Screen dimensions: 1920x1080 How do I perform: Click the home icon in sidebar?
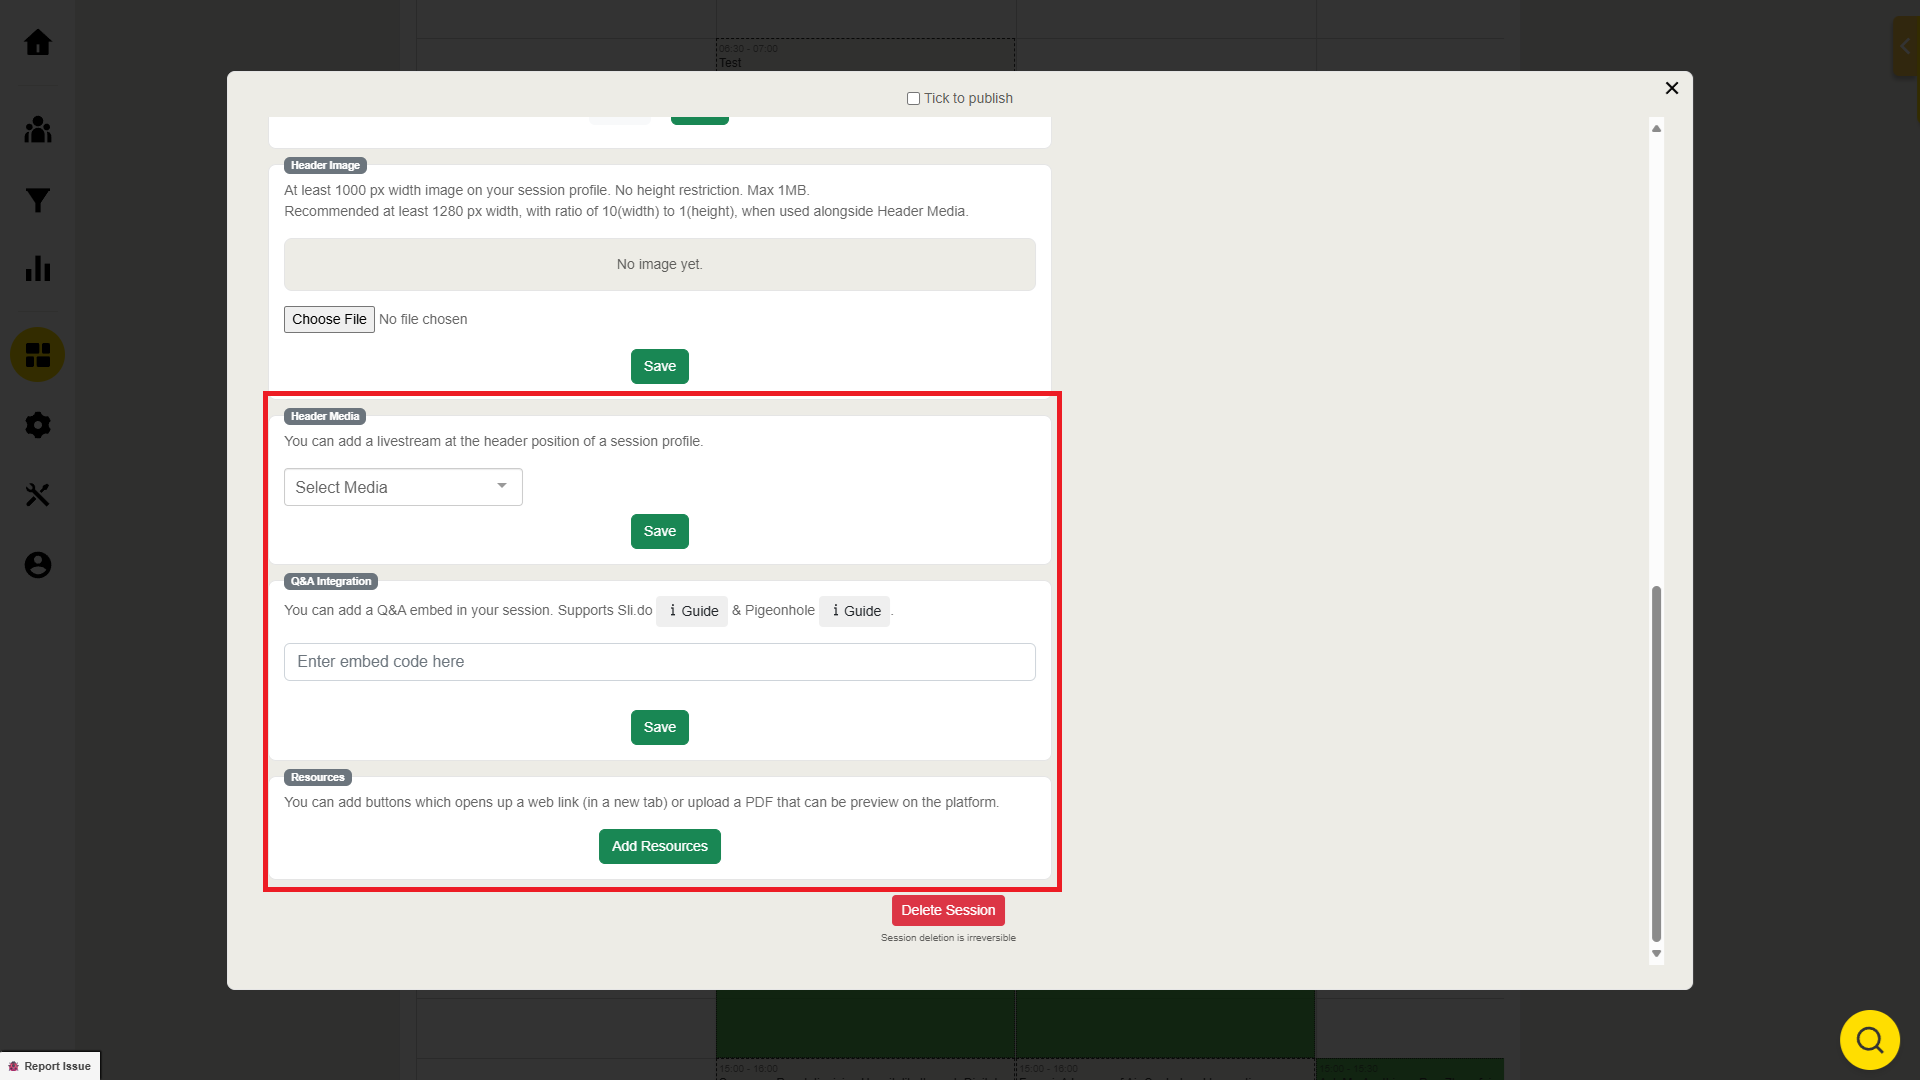(38, 43)
